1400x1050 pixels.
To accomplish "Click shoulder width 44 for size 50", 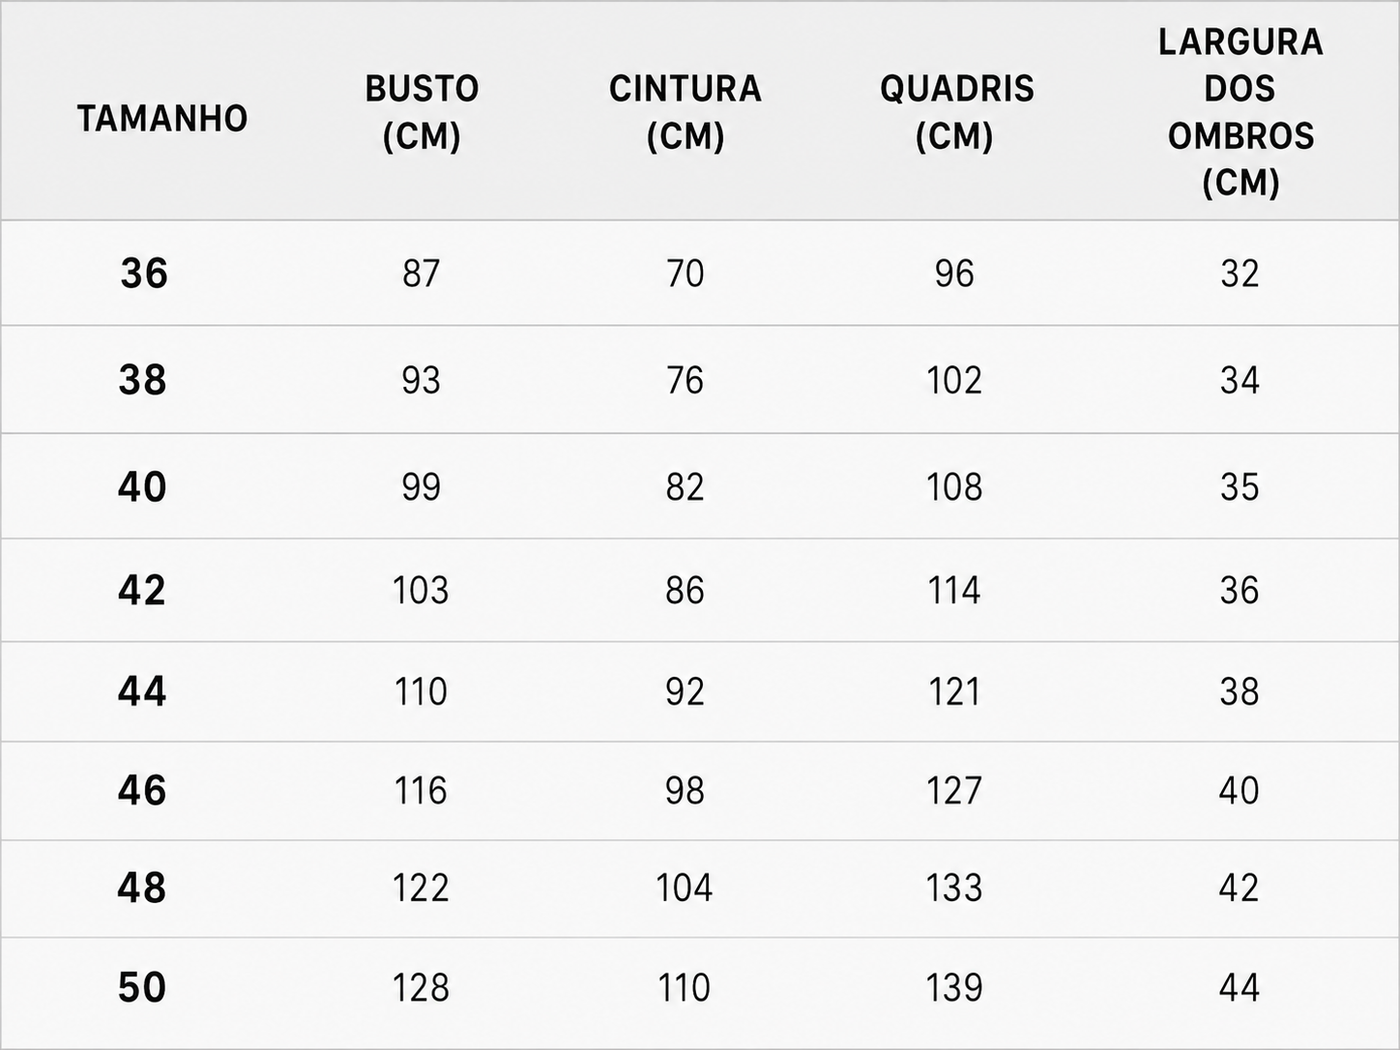I will point(1239,988).
